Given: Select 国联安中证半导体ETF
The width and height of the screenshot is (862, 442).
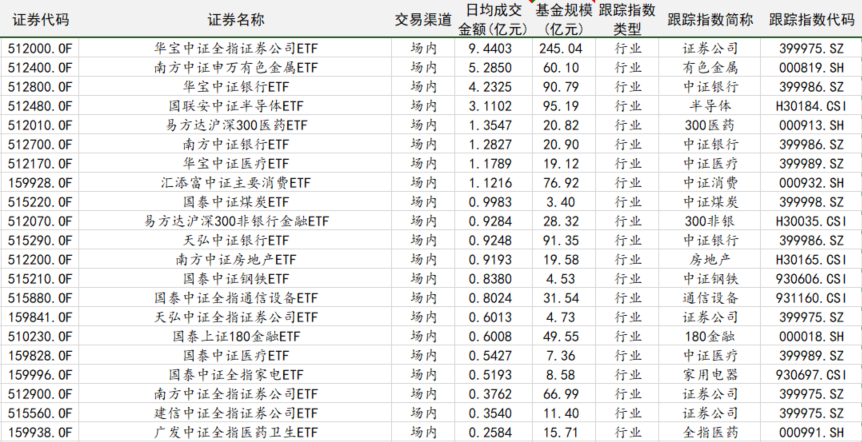Looking at the screenshot, I should pos(236,106).
